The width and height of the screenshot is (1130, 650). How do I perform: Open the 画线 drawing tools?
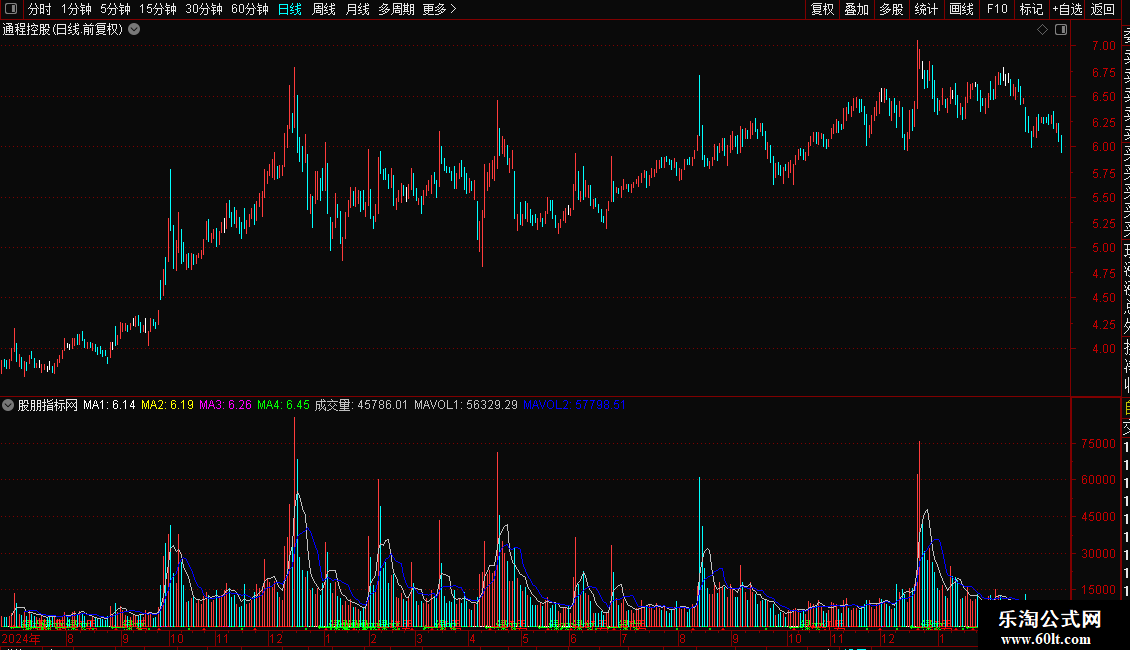point(961,9)
